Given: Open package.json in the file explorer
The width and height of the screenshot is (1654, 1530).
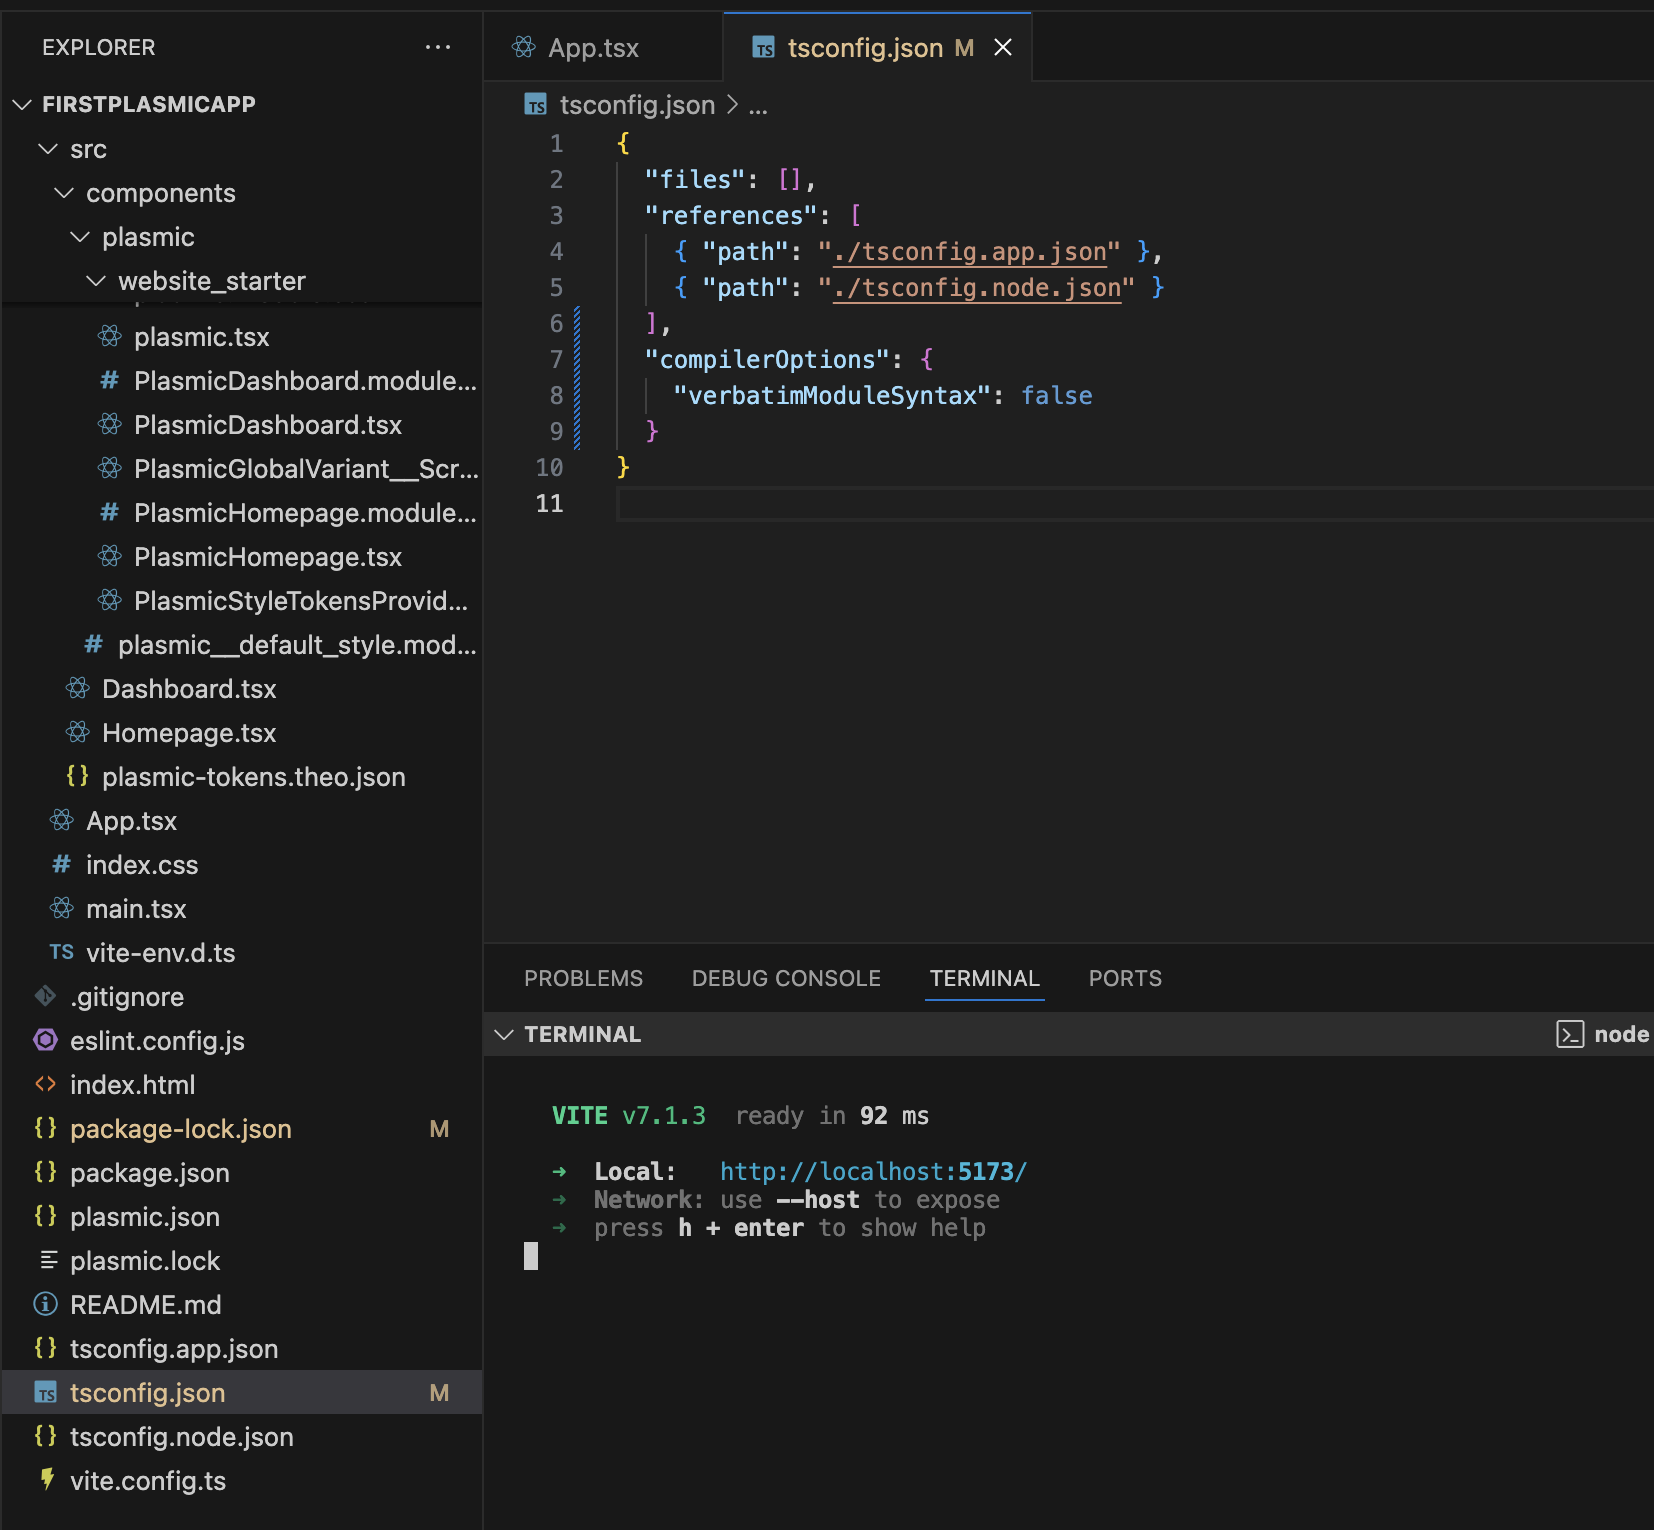Looking at the screenshot, I should coord(150,1173).
